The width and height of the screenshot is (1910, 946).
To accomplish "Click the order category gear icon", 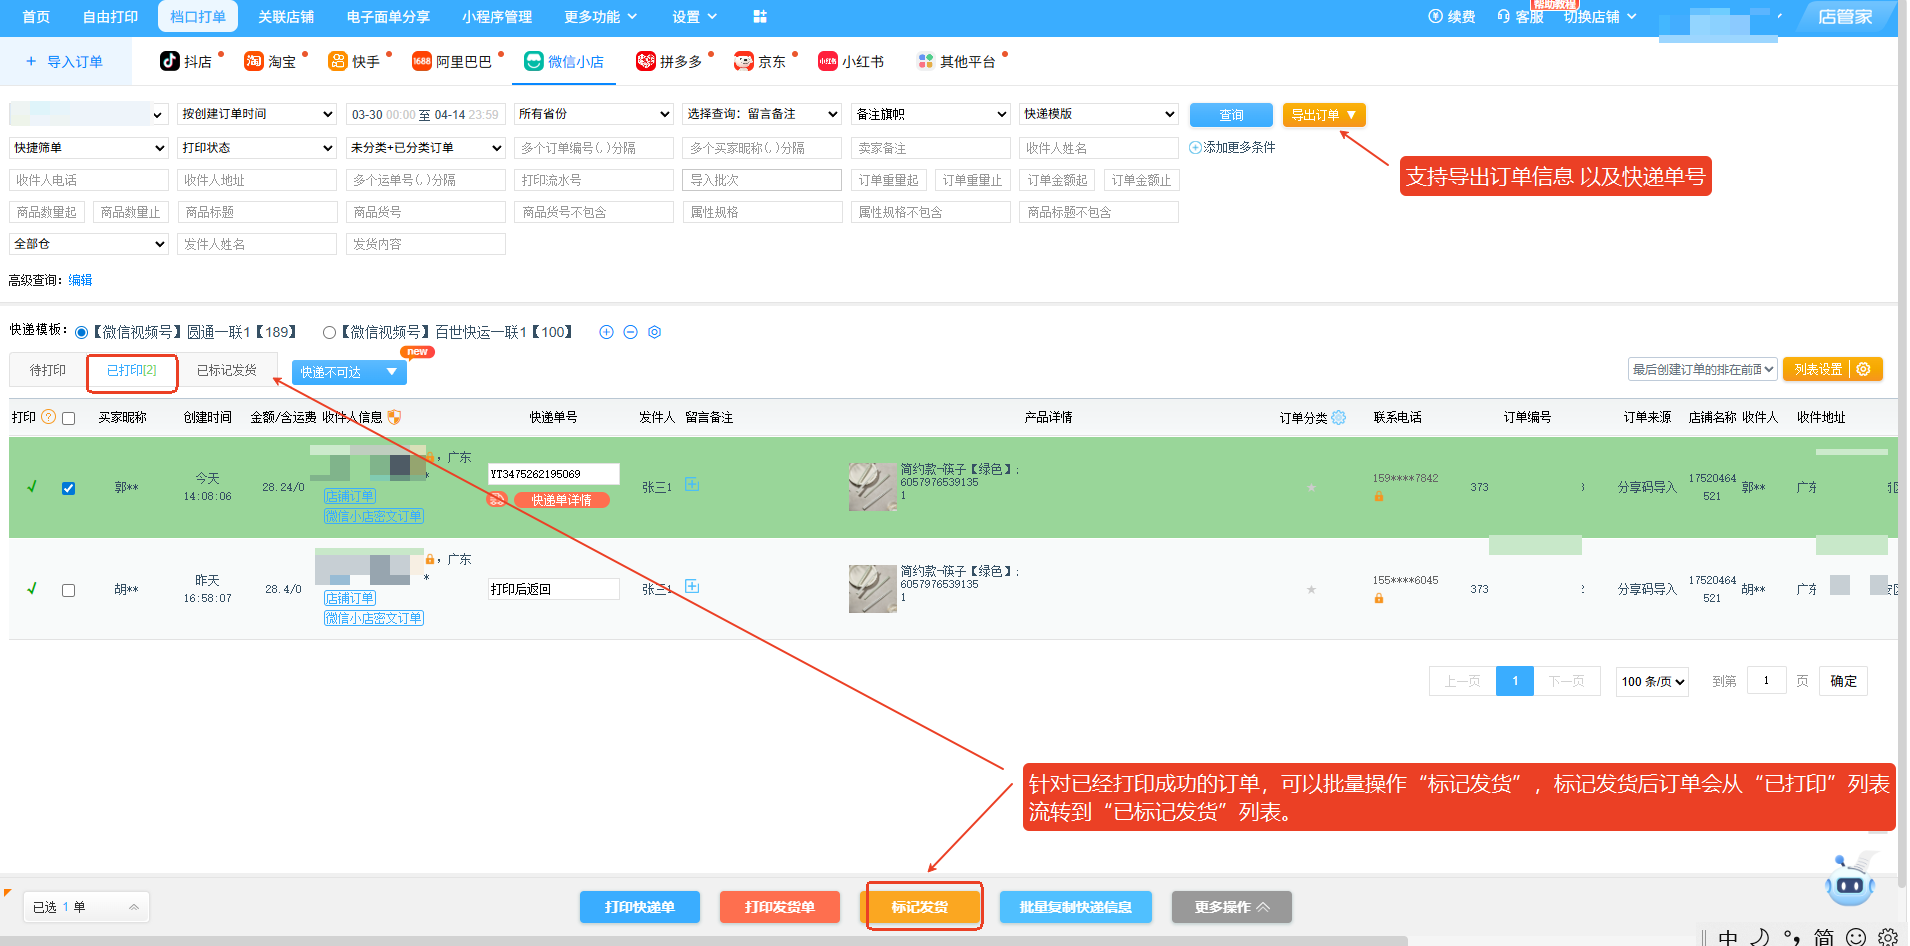I will pyautogui.click(x=1339, y=417).
